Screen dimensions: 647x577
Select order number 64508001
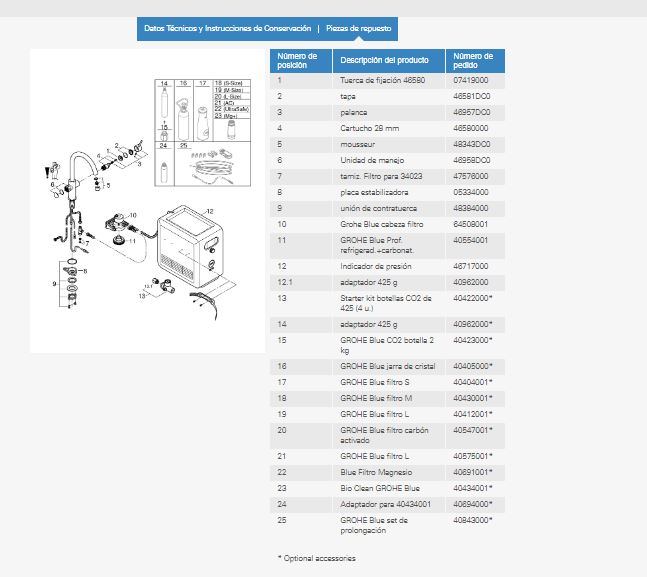pos(471,225)
